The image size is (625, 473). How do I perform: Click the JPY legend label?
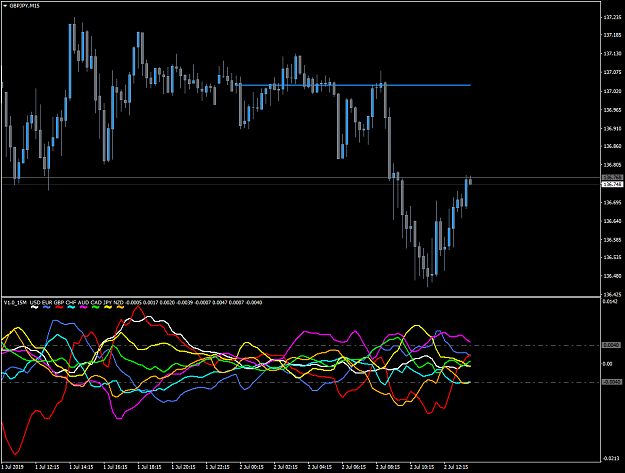pos(108,302)
